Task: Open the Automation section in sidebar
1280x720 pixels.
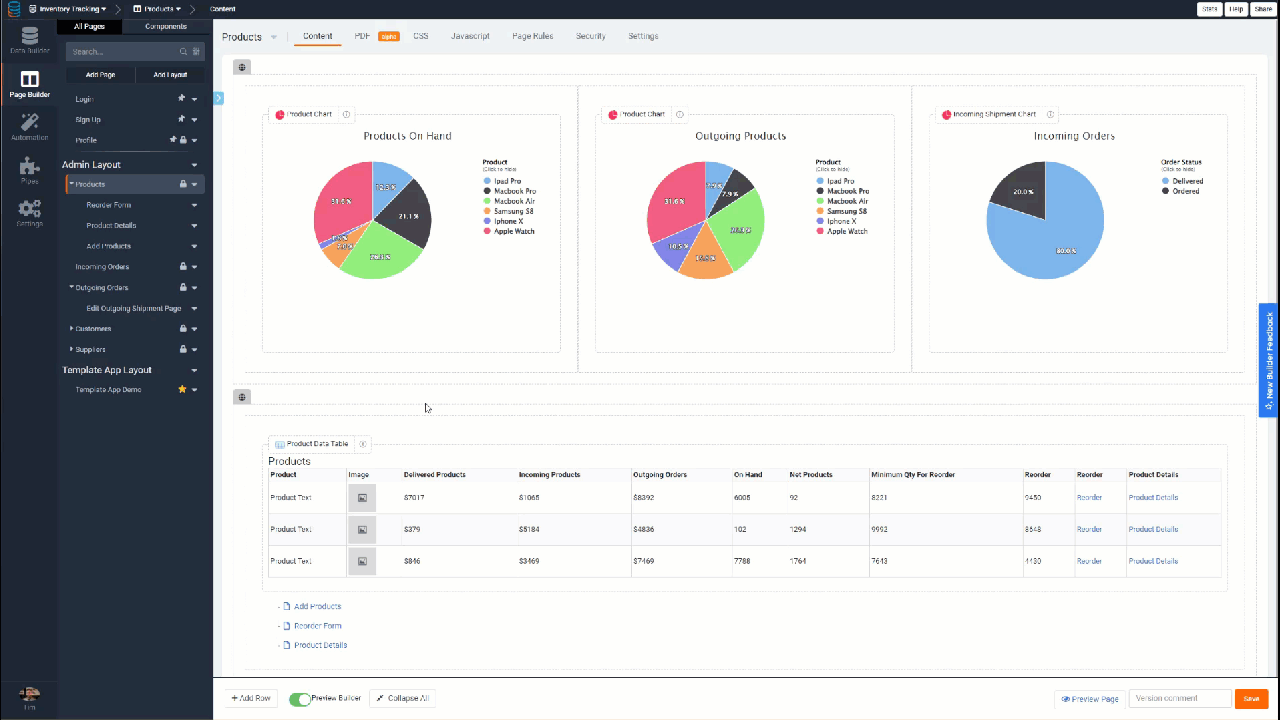Action: click(29, 126)
